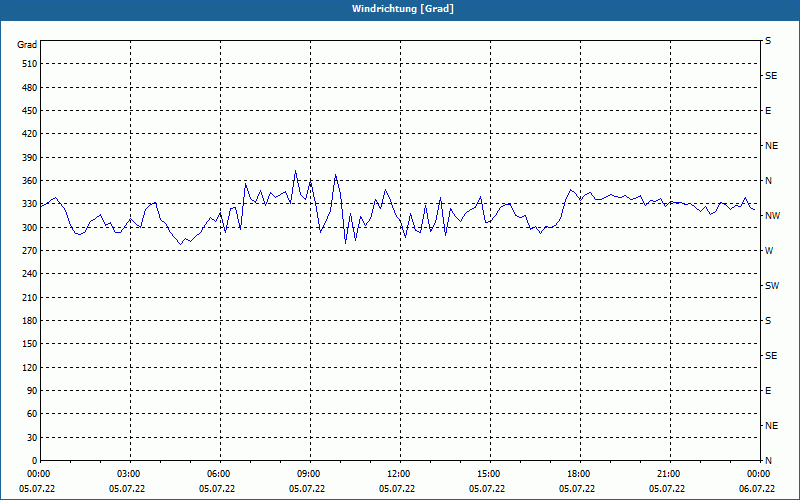800x500 pixels.
Task: Click the 0 value on the left axis
Action: point(35,461)
